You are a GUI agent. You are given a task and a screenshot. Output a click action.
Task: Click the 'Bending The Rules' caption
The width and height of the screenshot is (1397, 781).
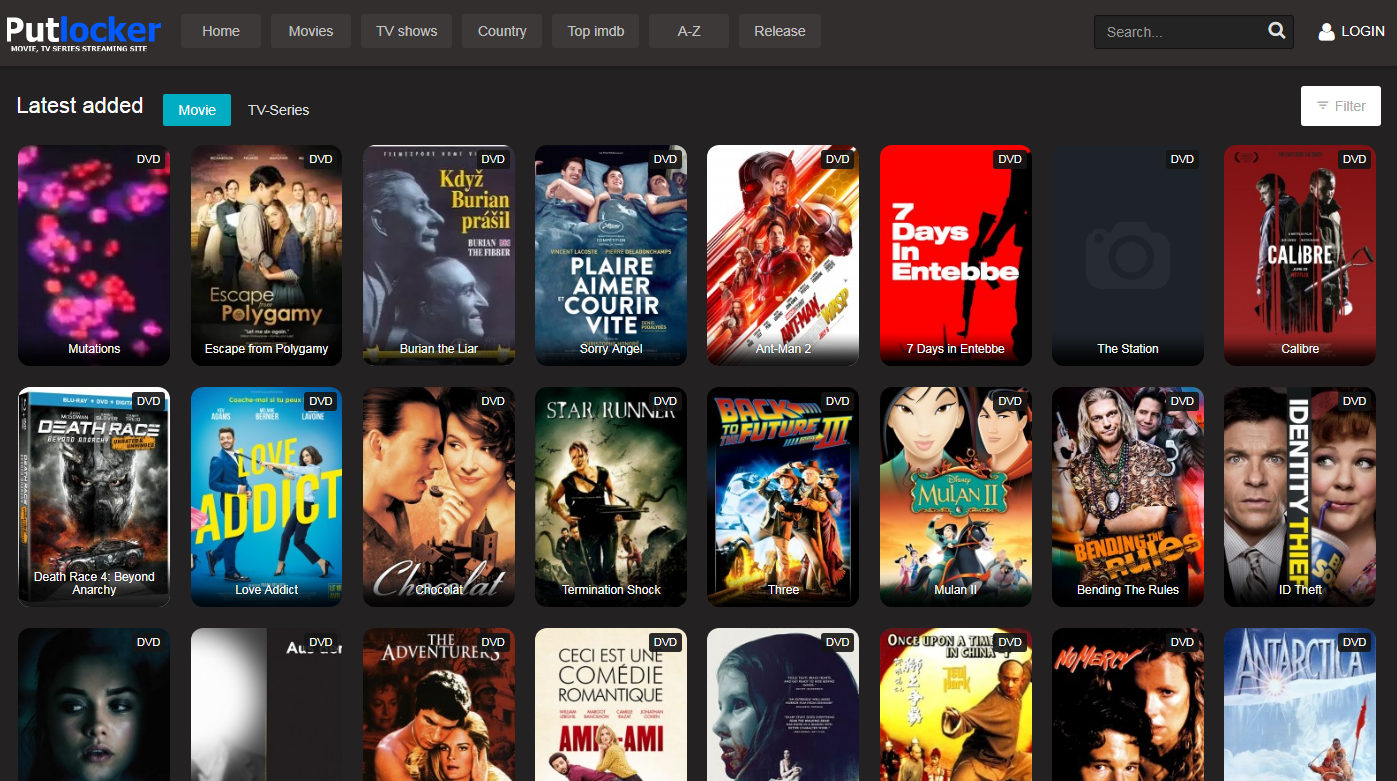coord(1128,590)
